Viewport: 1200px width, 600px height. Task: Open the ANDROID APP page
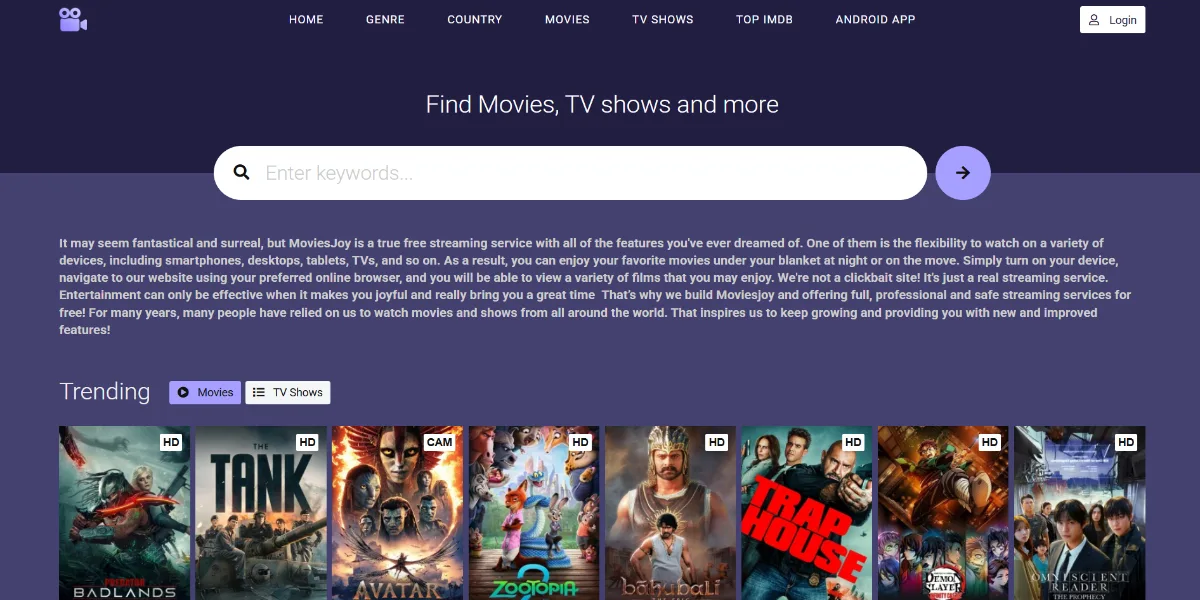[x=875, y=19]
